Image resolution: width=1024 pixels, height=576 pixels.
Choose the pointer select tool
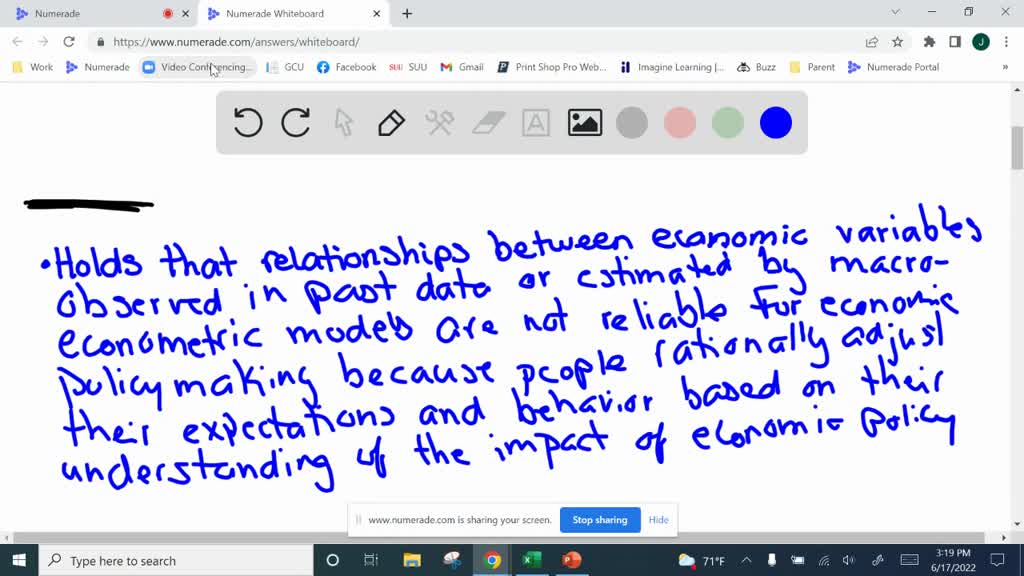pos(344,123)
